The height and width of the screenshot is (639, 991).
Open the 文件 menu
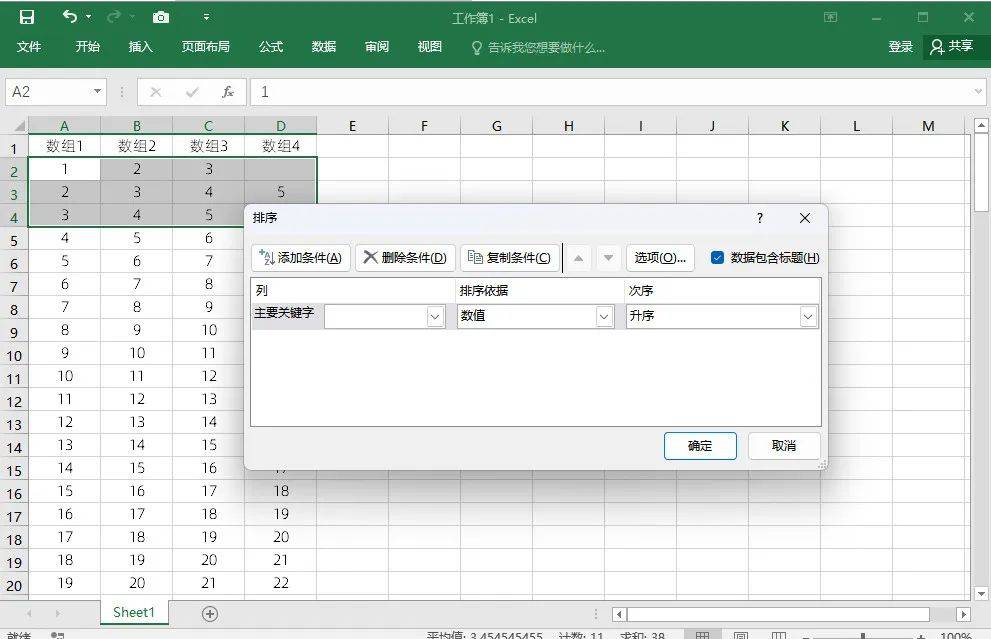tap(29, 46)
